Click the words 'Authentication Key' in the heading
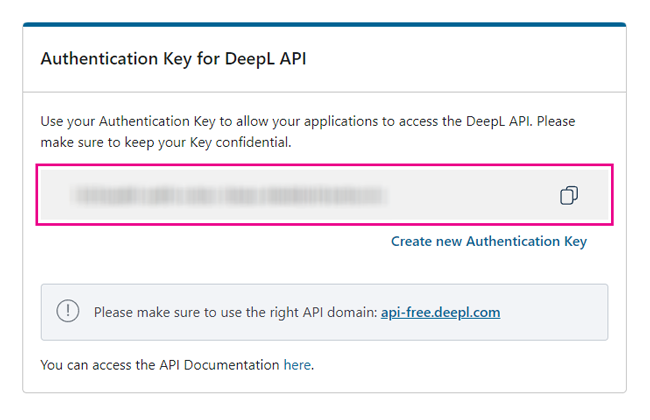 [x=112, y=59]
